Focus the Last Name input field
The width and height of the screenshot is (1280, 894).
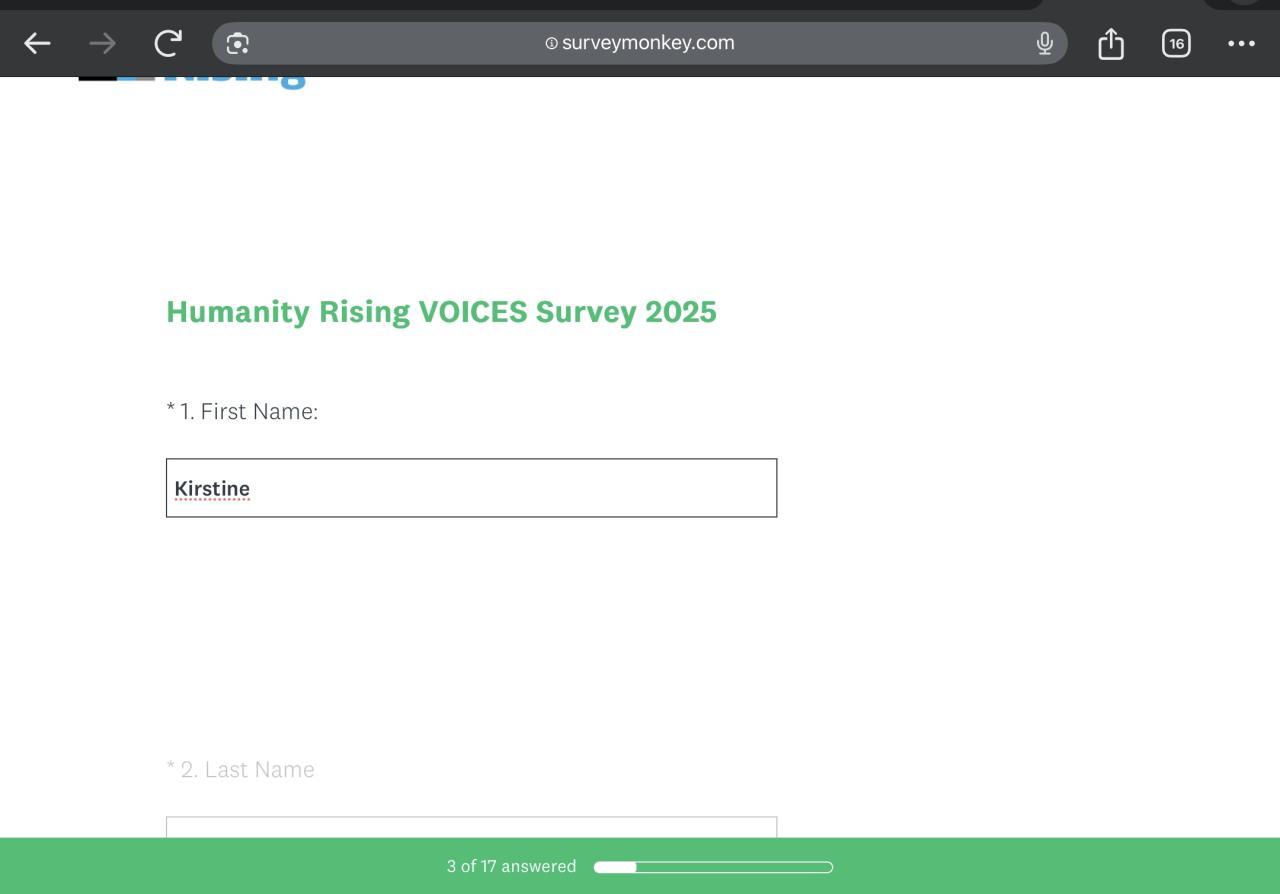[471, 827]
